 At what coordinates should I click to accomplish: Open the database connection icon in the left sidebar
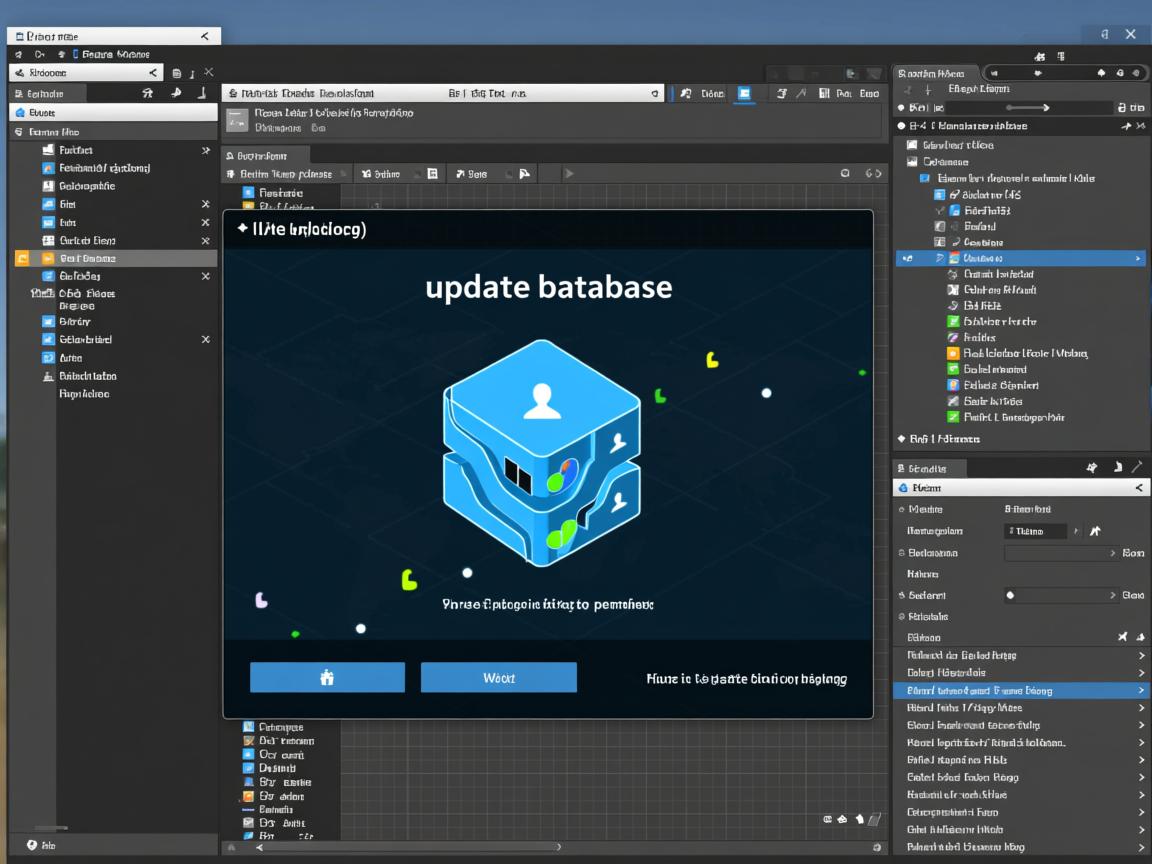[21, 112]
